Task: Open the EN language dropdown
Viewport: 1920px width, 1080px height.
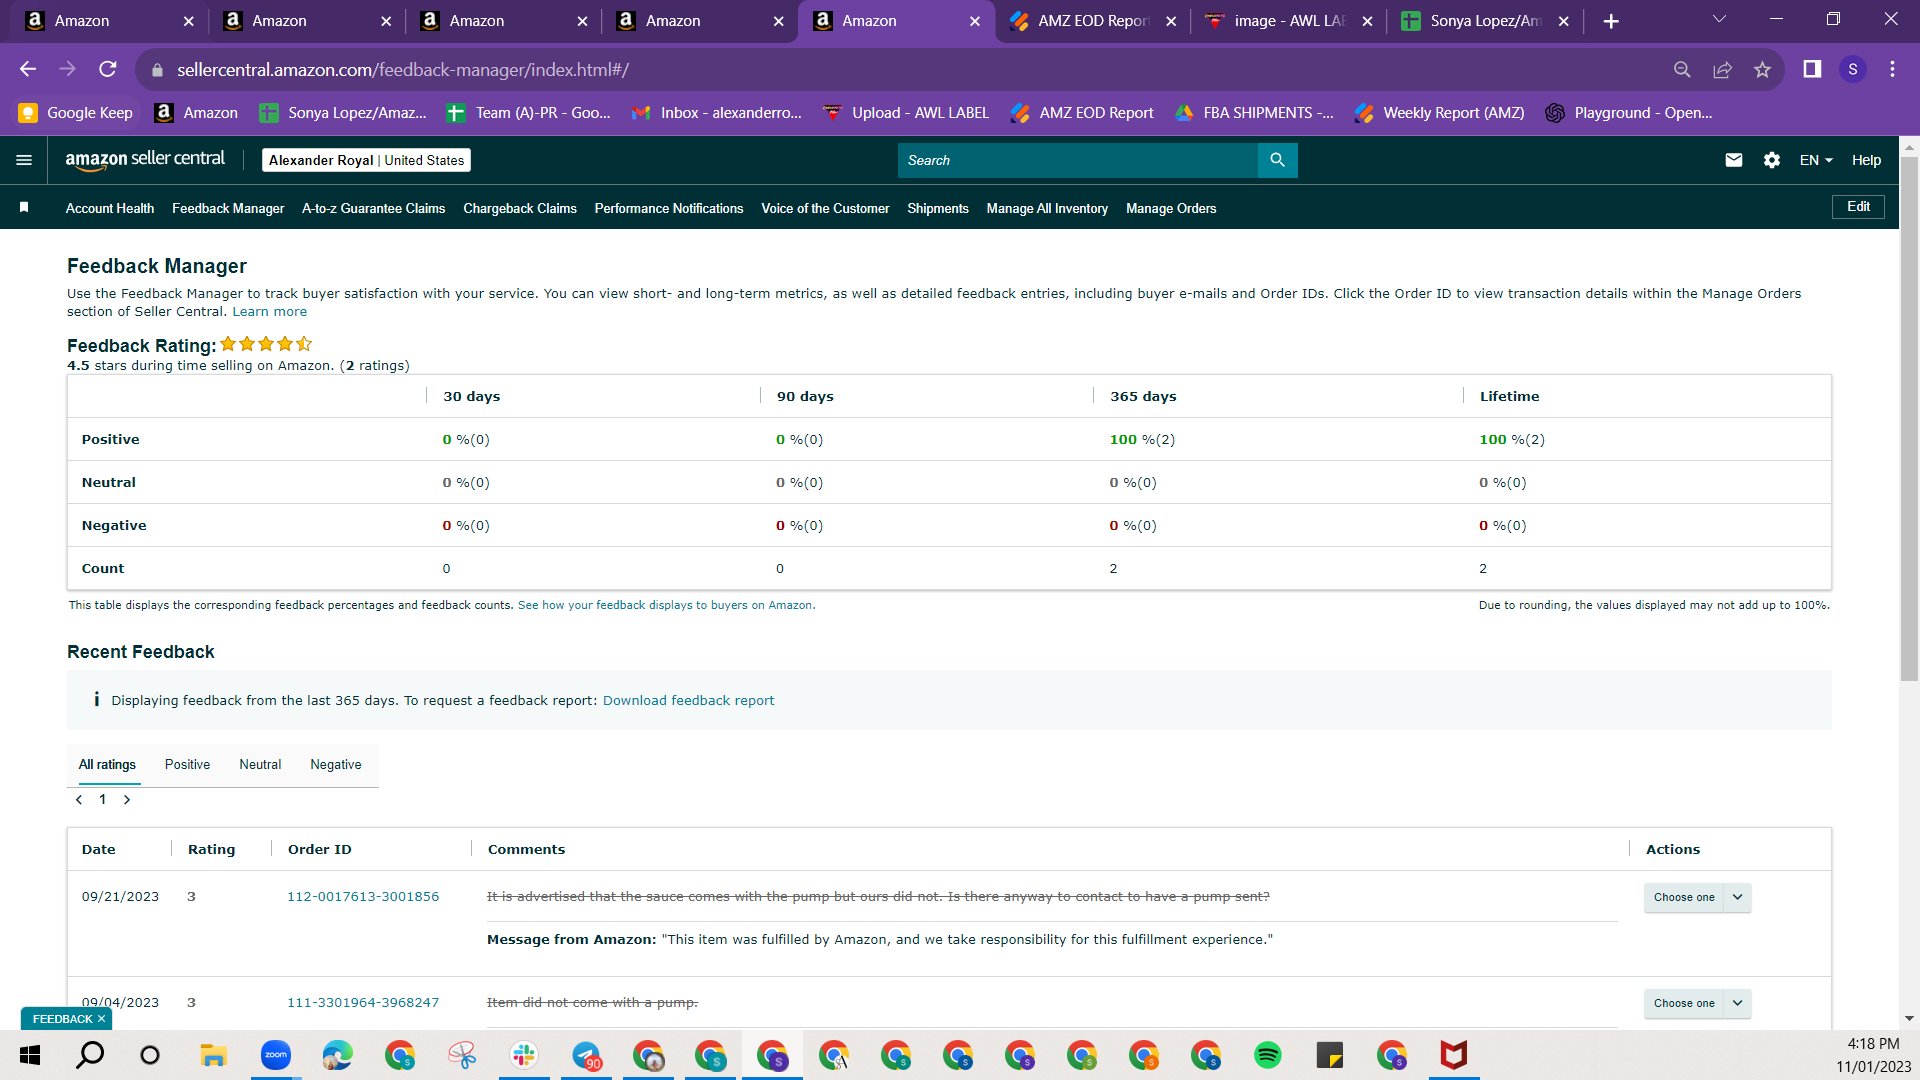Action: pyautogui.click(x=1816, y=160)
